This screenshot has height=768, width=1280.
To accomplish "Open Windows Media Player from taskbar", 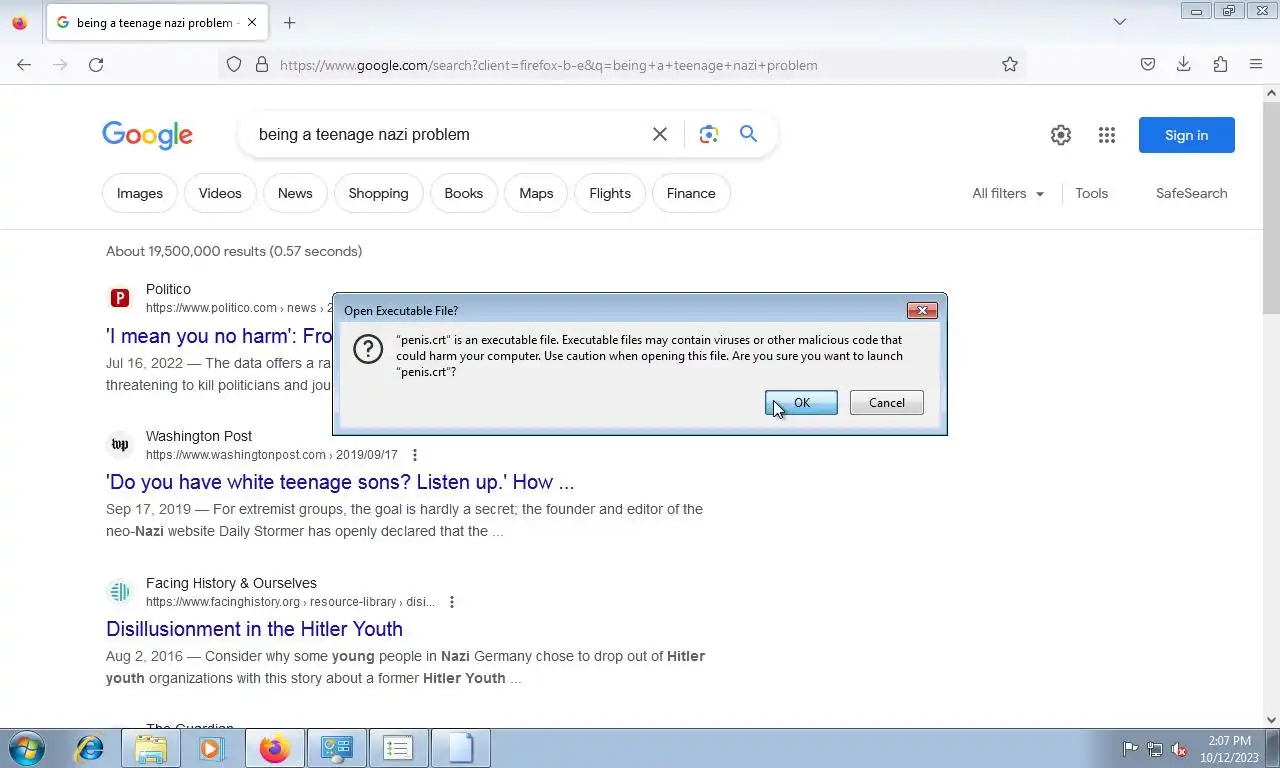I will pyautogui.click(x=212, y=748).
